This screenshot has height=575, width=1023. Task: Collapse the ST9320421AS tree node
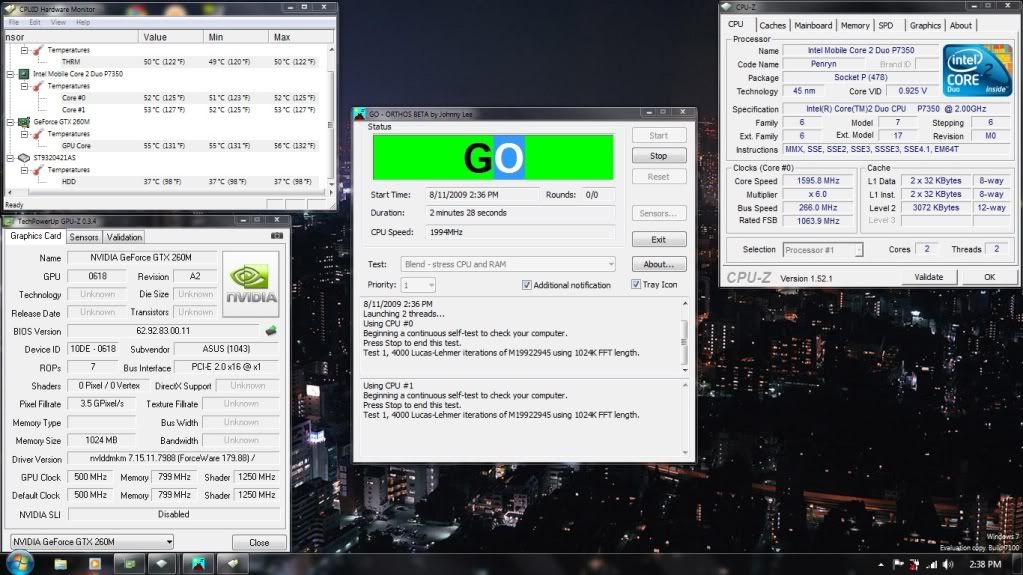(10, 157)
